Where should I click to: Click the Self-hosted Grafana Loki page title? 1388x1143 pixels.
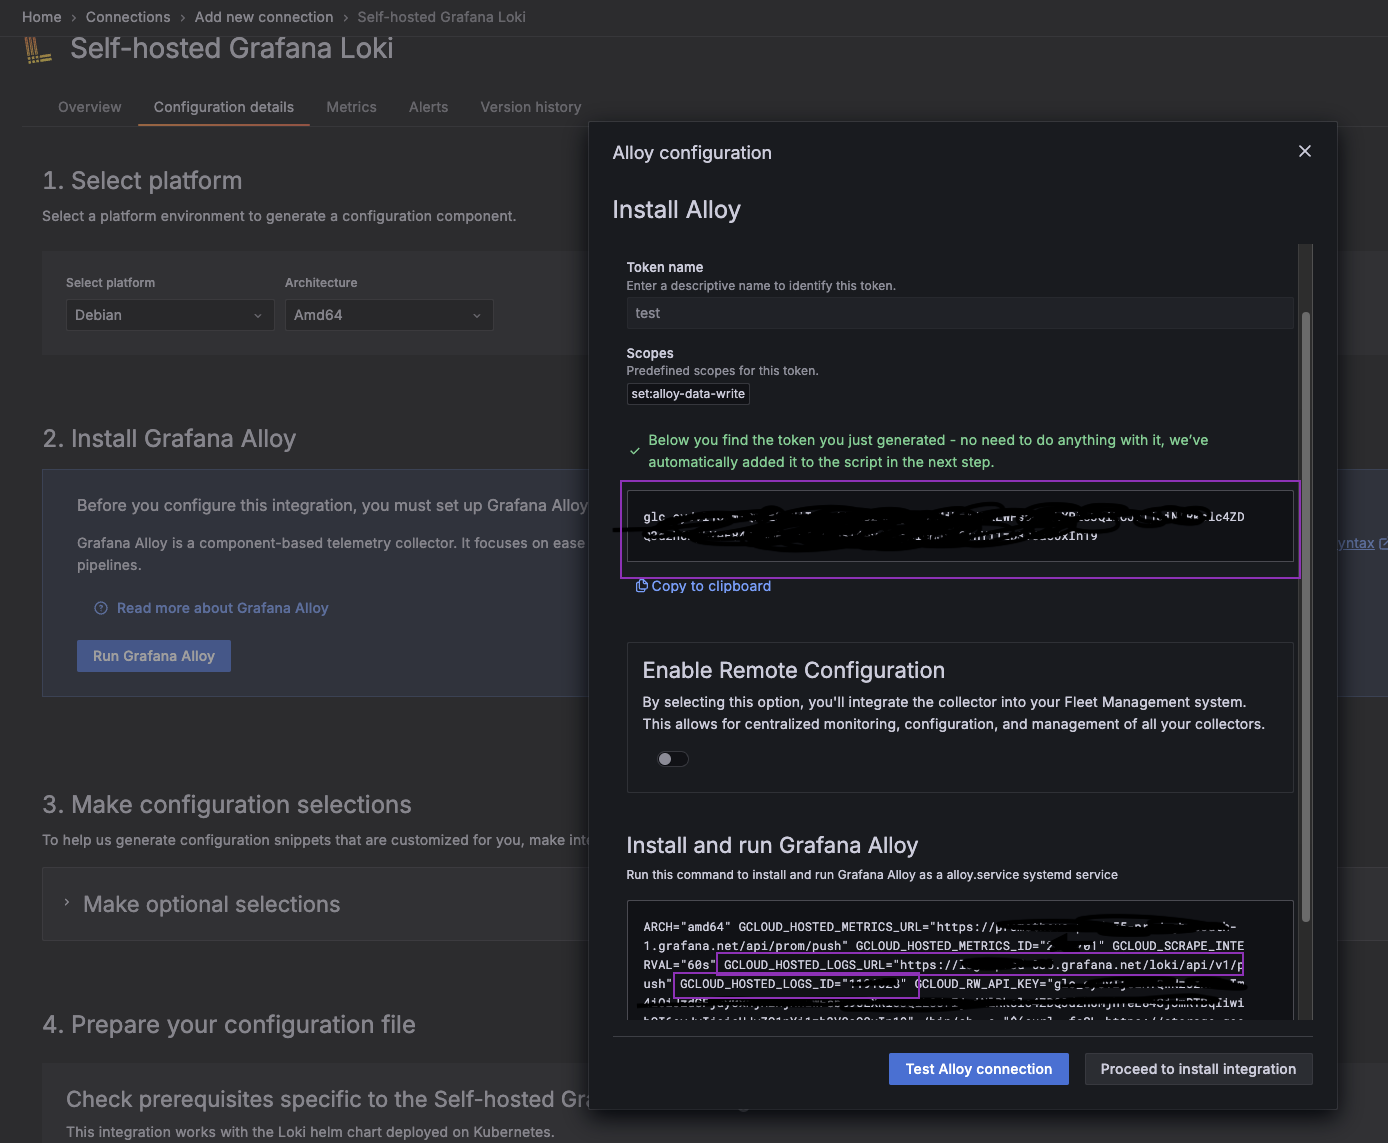(232, 49)
